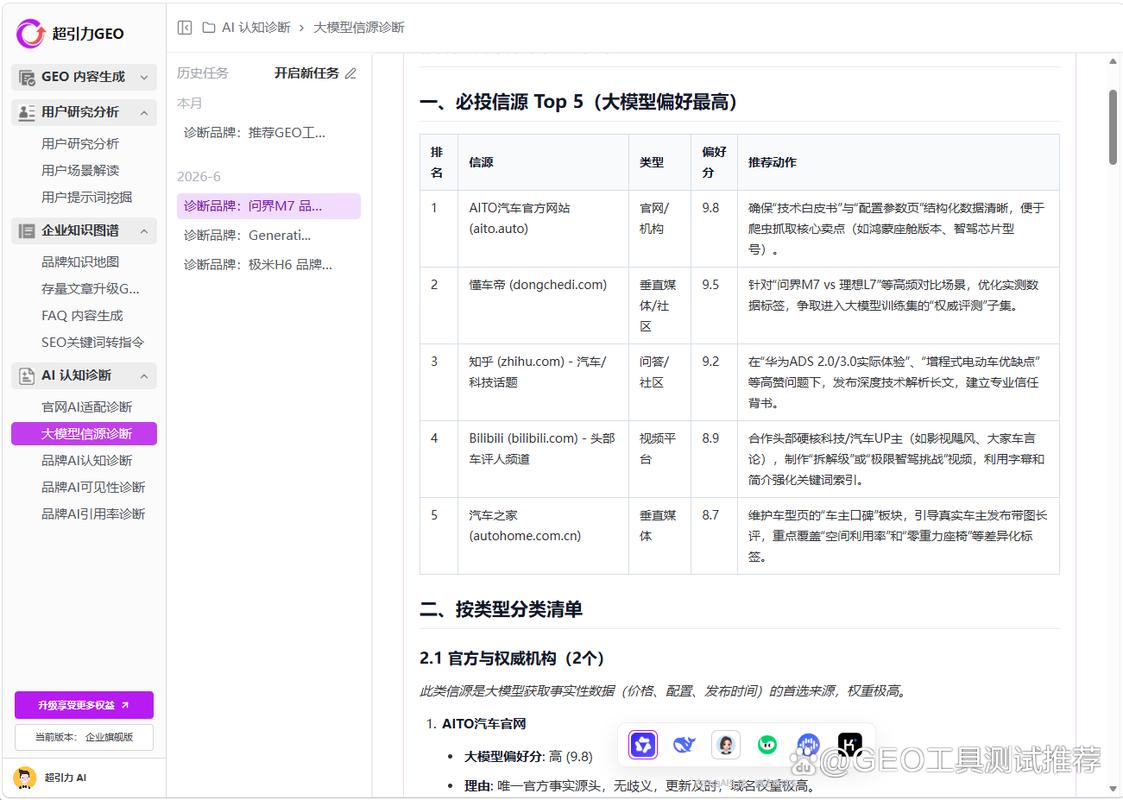Click the 2026-6 group label in history
Image resolution: width=1123 pixels, height=800 pixels.
(x=198, y=177)
